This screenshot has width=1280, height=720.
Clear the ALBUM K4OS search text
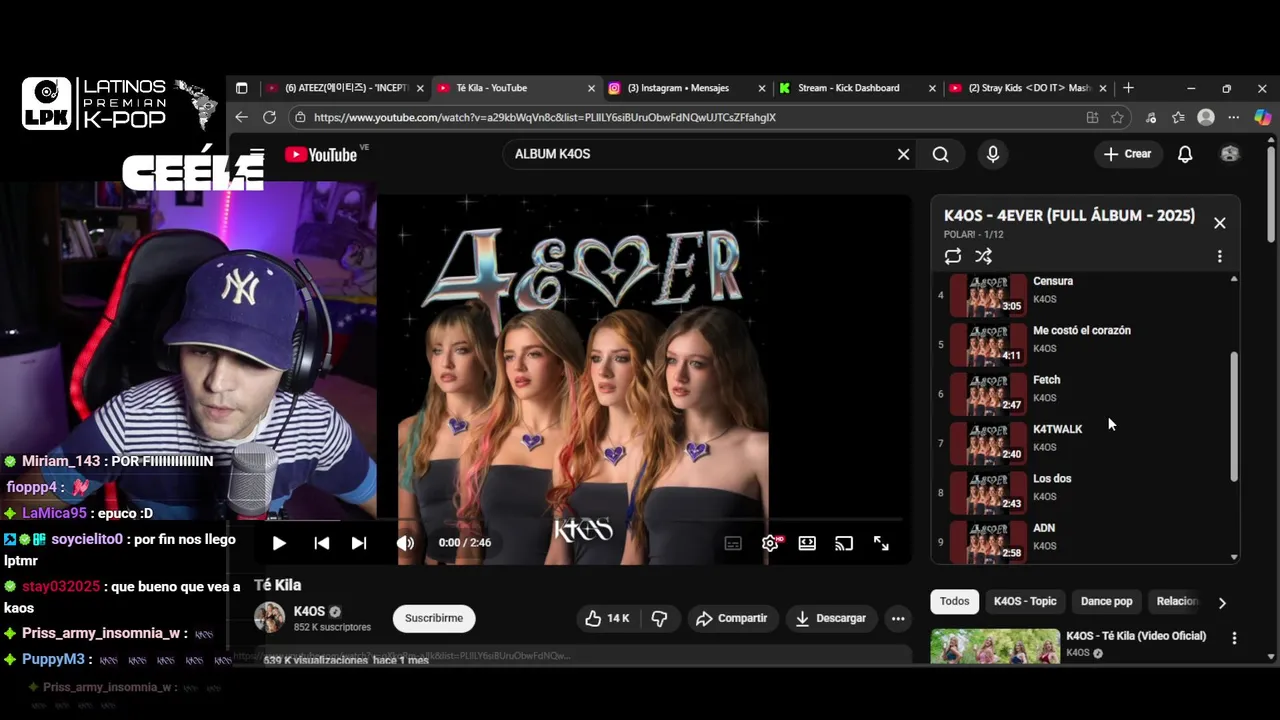(x=903, y=154)
